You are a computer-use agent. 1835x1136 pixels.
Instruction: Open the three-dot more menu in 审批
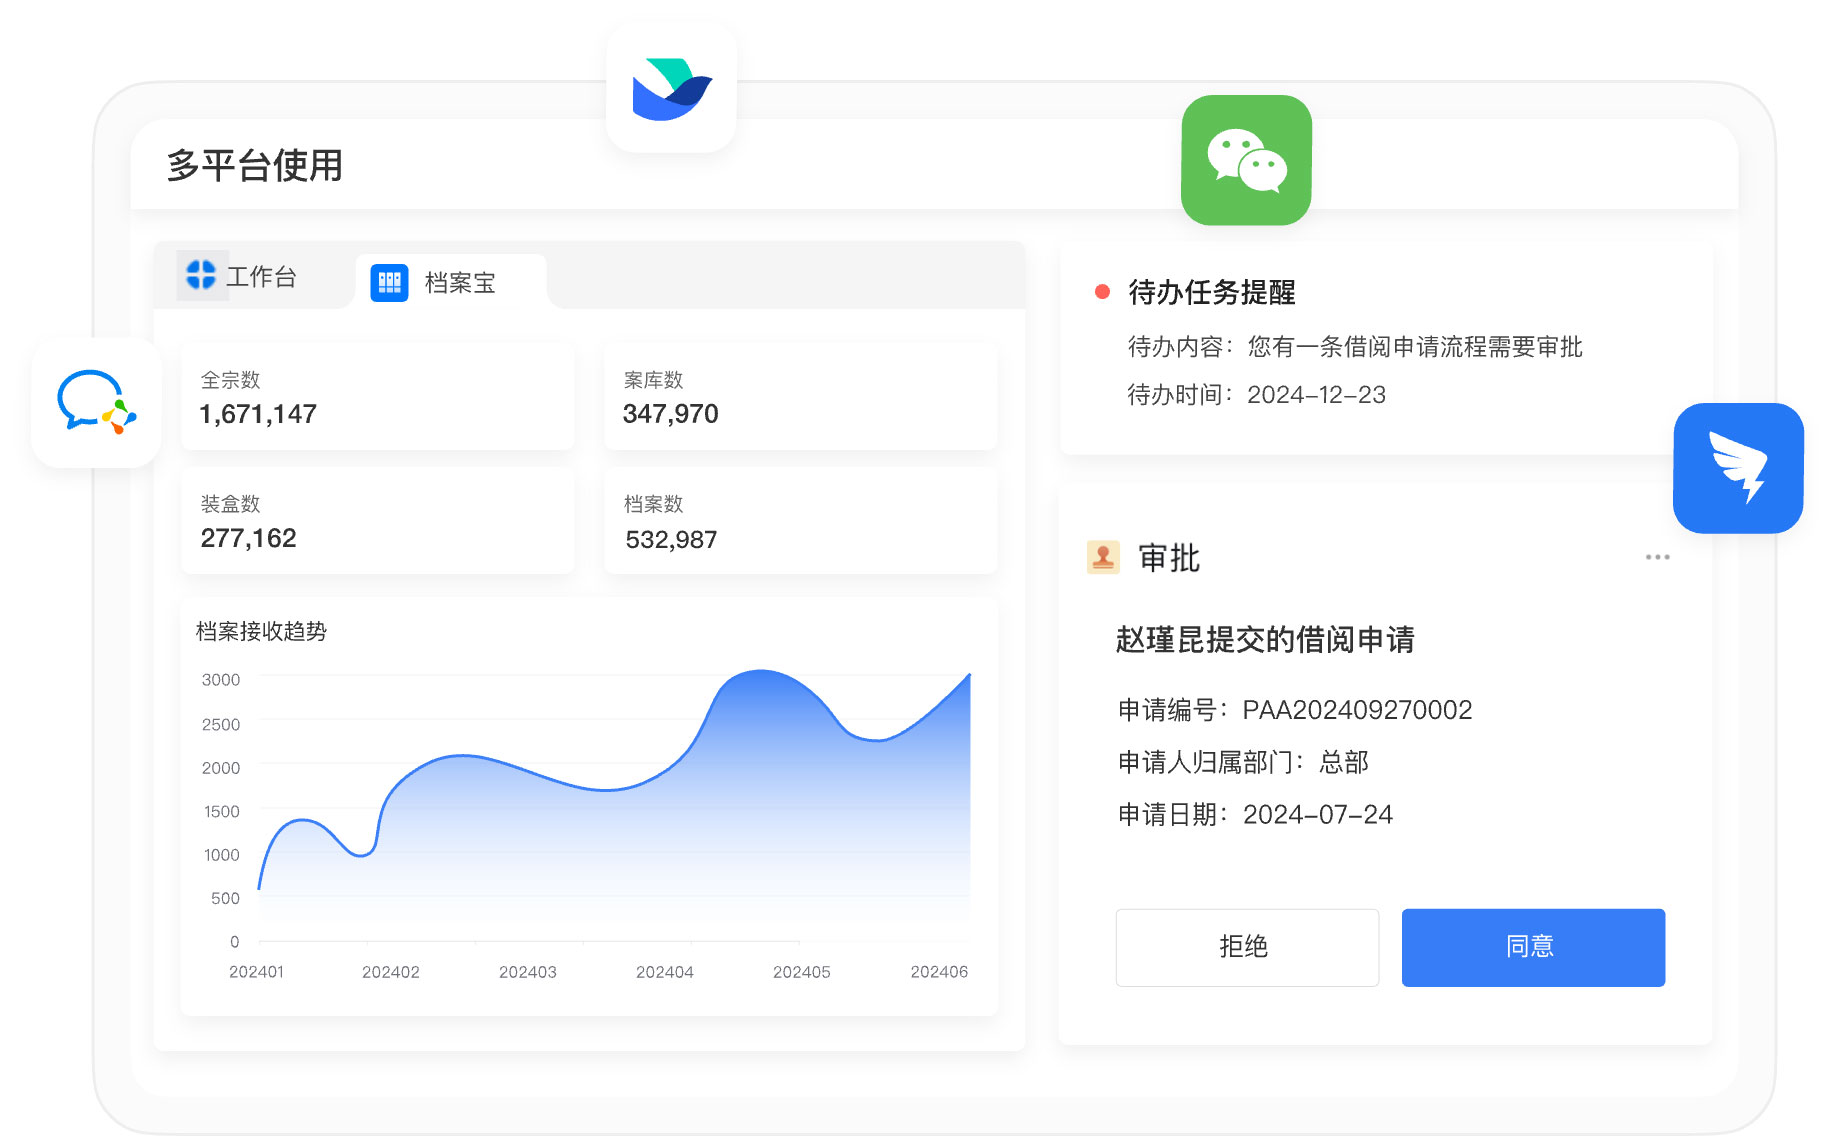[x=1657, y=557]
